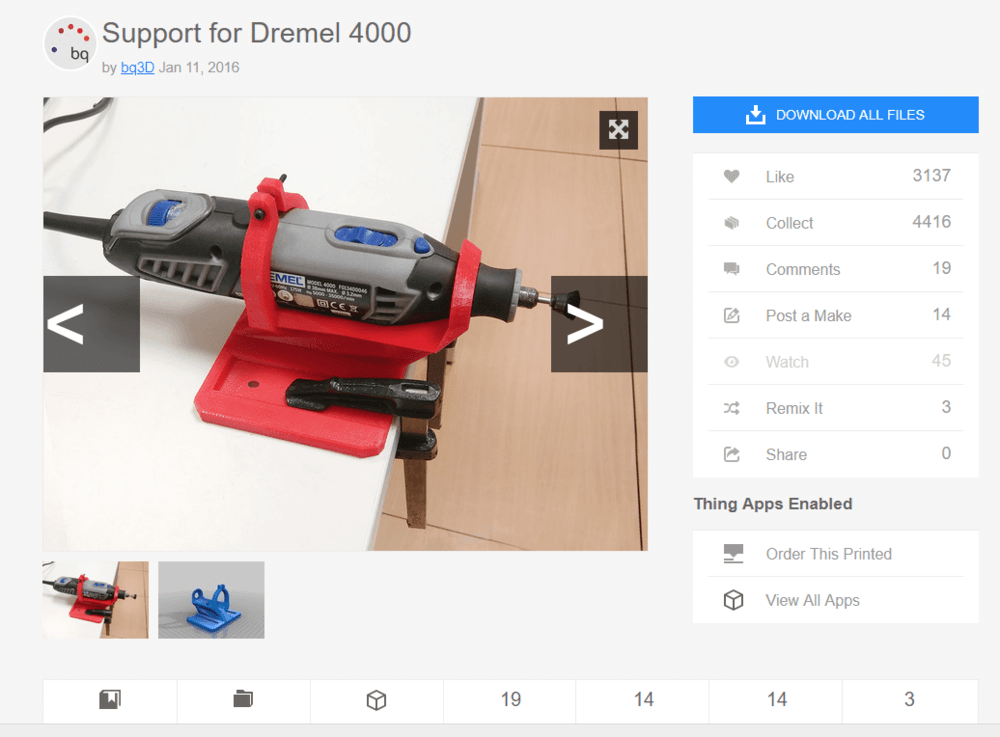Click the Comments speech bubble icon
1000x737 pixels.
click(x=732, y=269)
